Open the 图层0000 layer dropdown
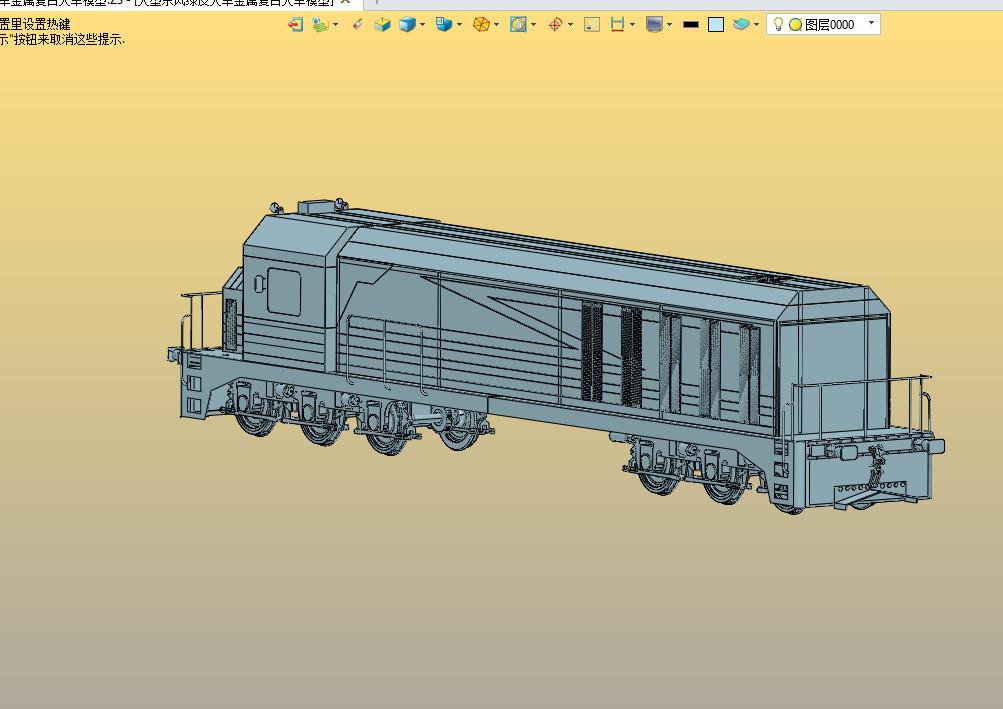Image resolution: width=1003 pixels, height=709 pixels. click(871, 24)
